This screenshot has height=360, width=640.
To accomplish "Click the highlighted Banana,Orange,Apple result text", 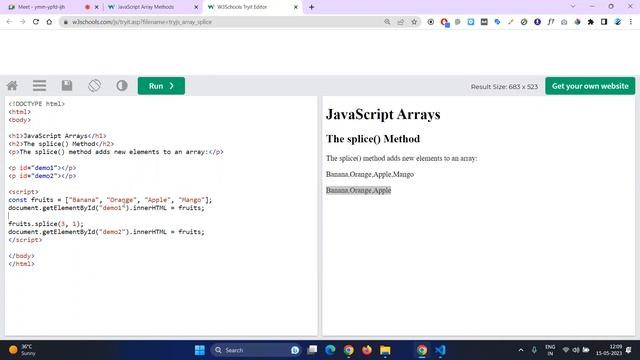I will pyautogui.click(x=358, y=190).
